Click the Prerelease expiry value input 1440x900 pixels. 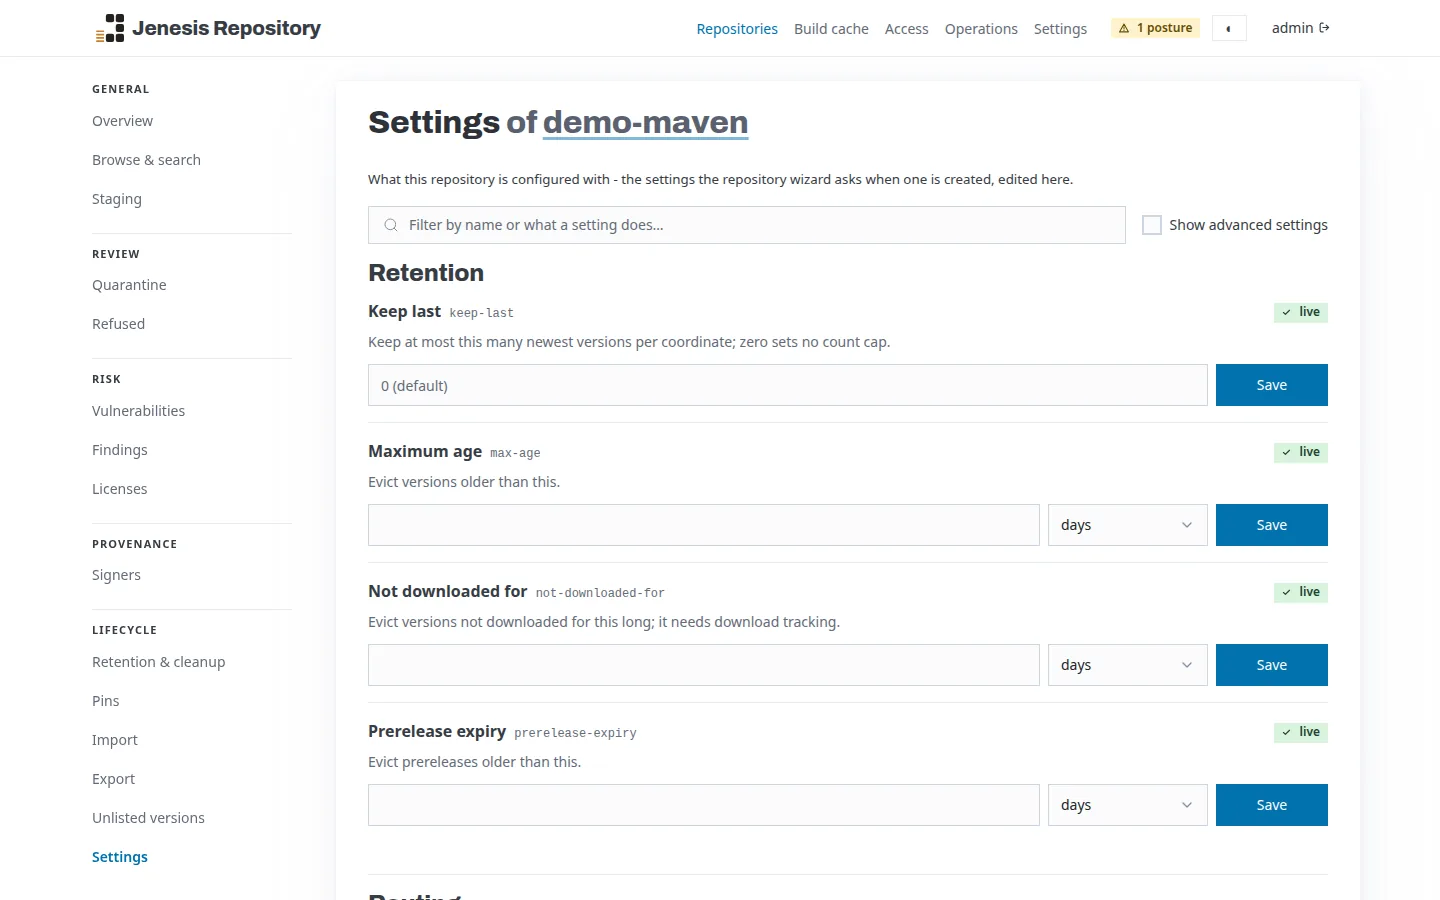[704, 805]
